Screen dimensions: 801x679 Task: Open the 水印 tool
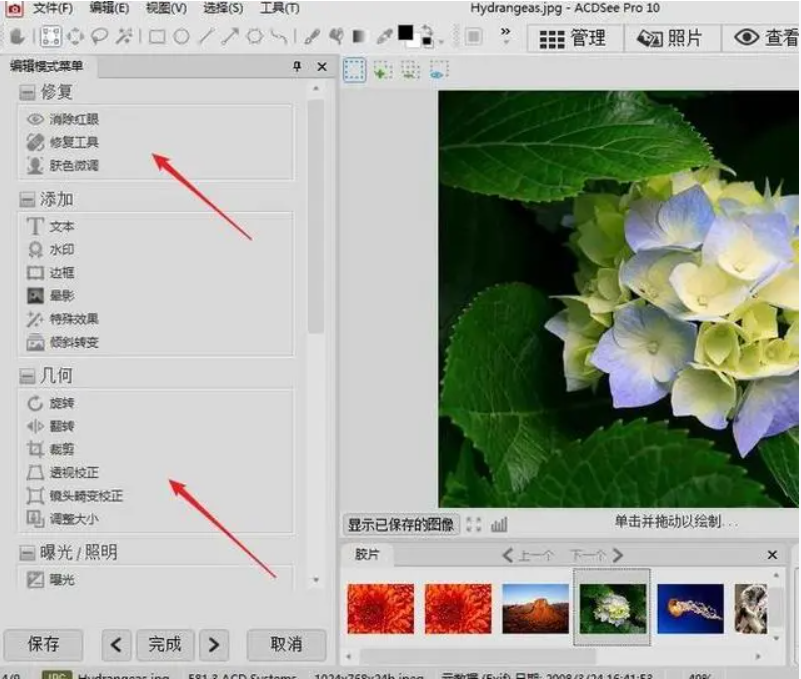(51, 249)
